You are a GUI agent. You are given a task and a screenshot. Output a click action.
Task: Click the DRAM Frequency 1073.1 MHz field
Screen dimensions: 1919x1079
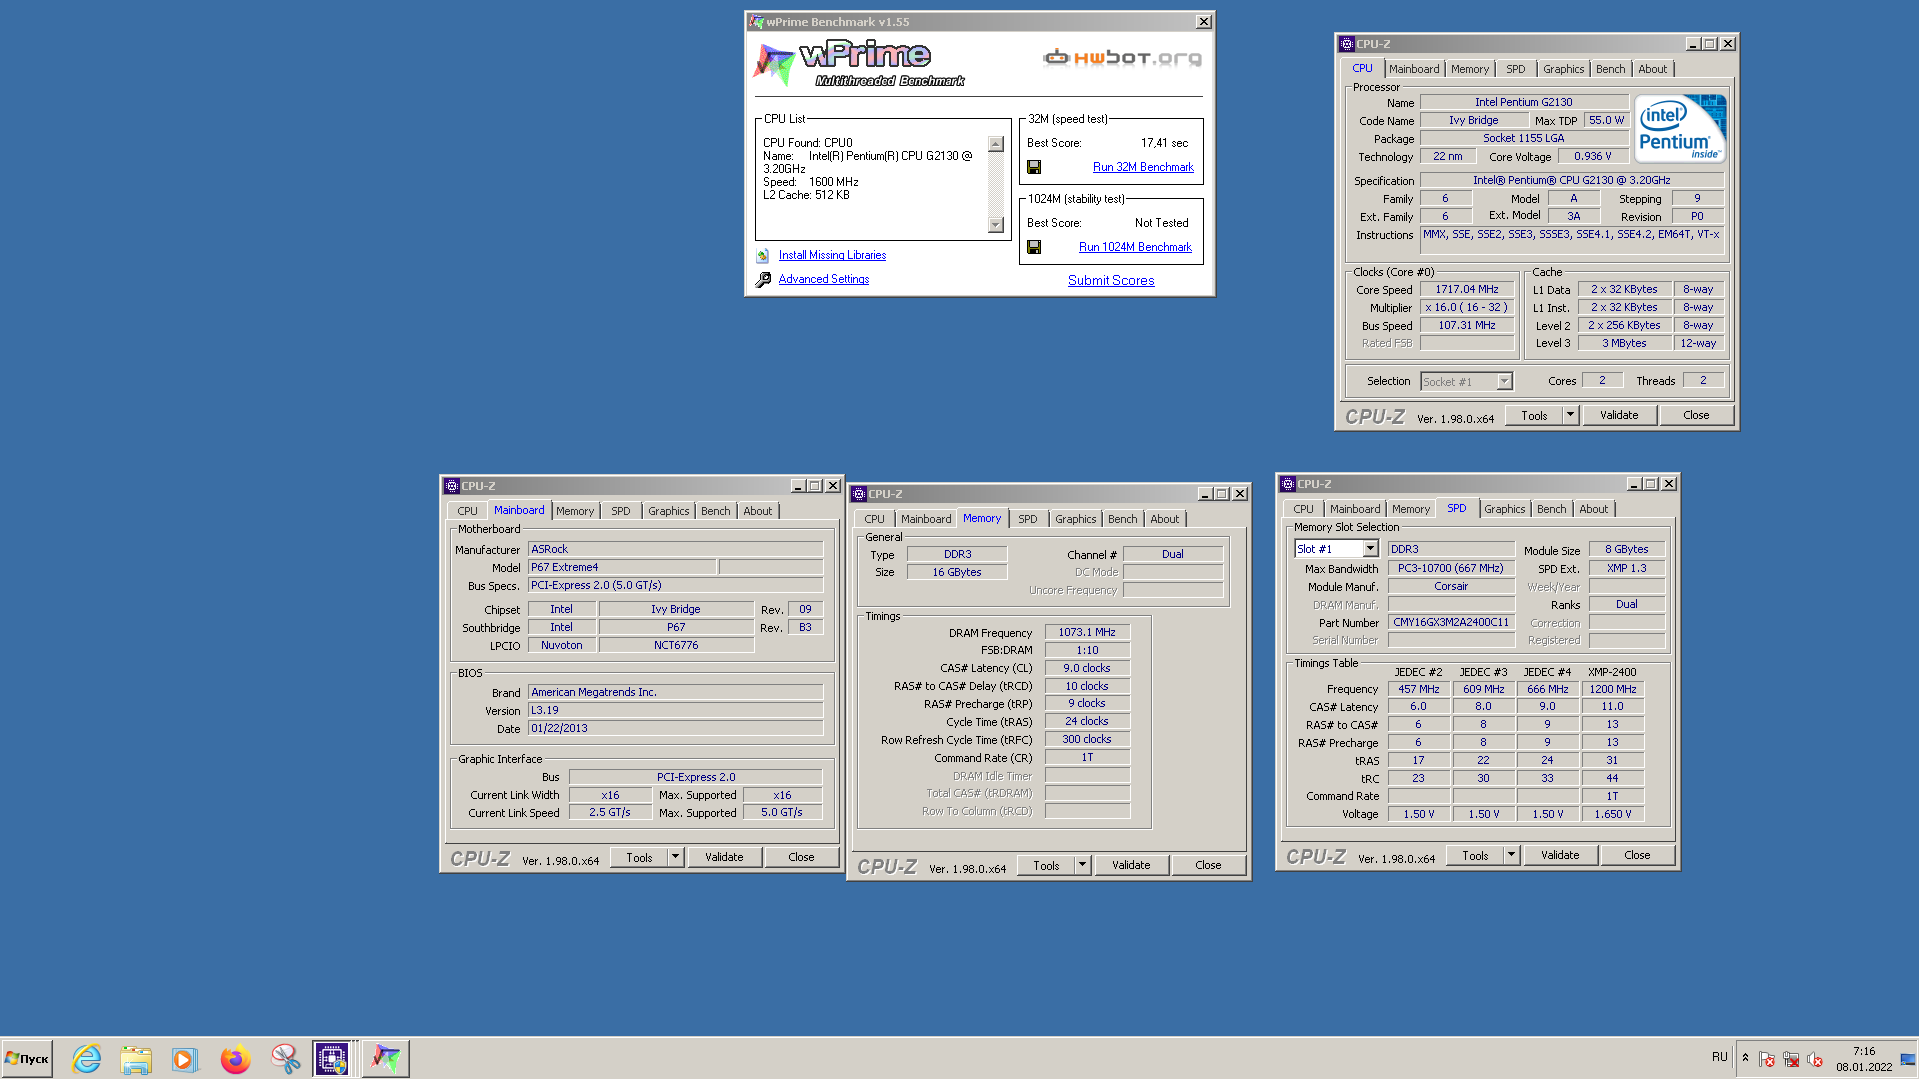(x=1087, y=632)
